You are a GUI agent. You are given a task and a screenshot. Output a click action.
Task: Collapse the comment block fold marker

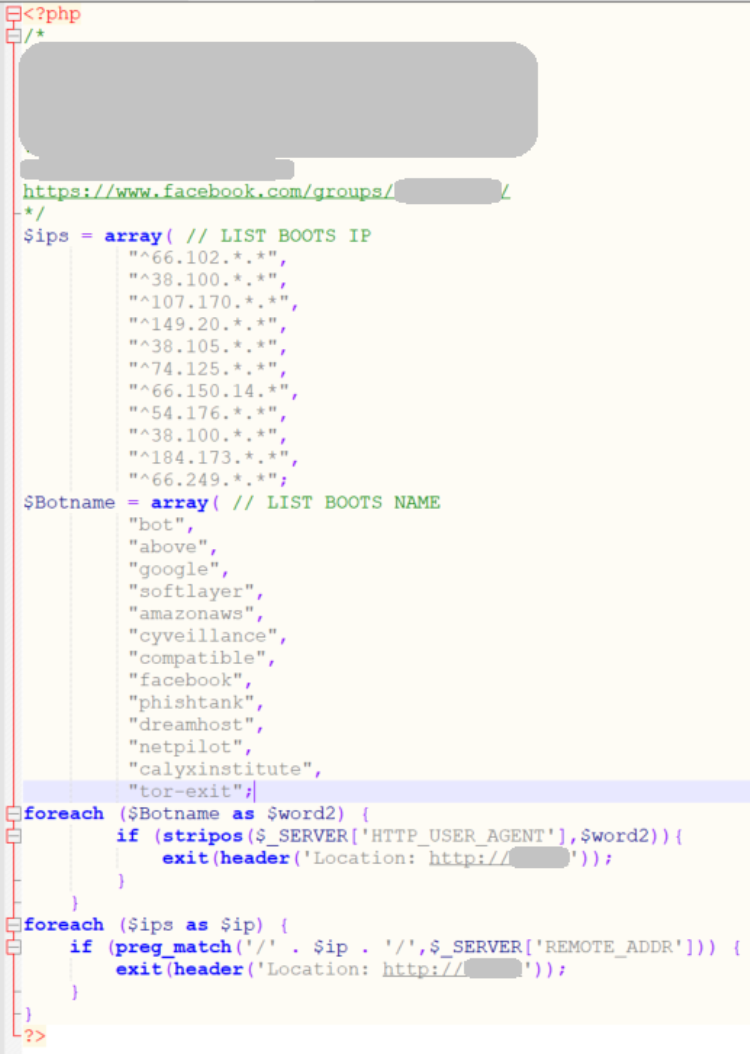pos(13,36)
